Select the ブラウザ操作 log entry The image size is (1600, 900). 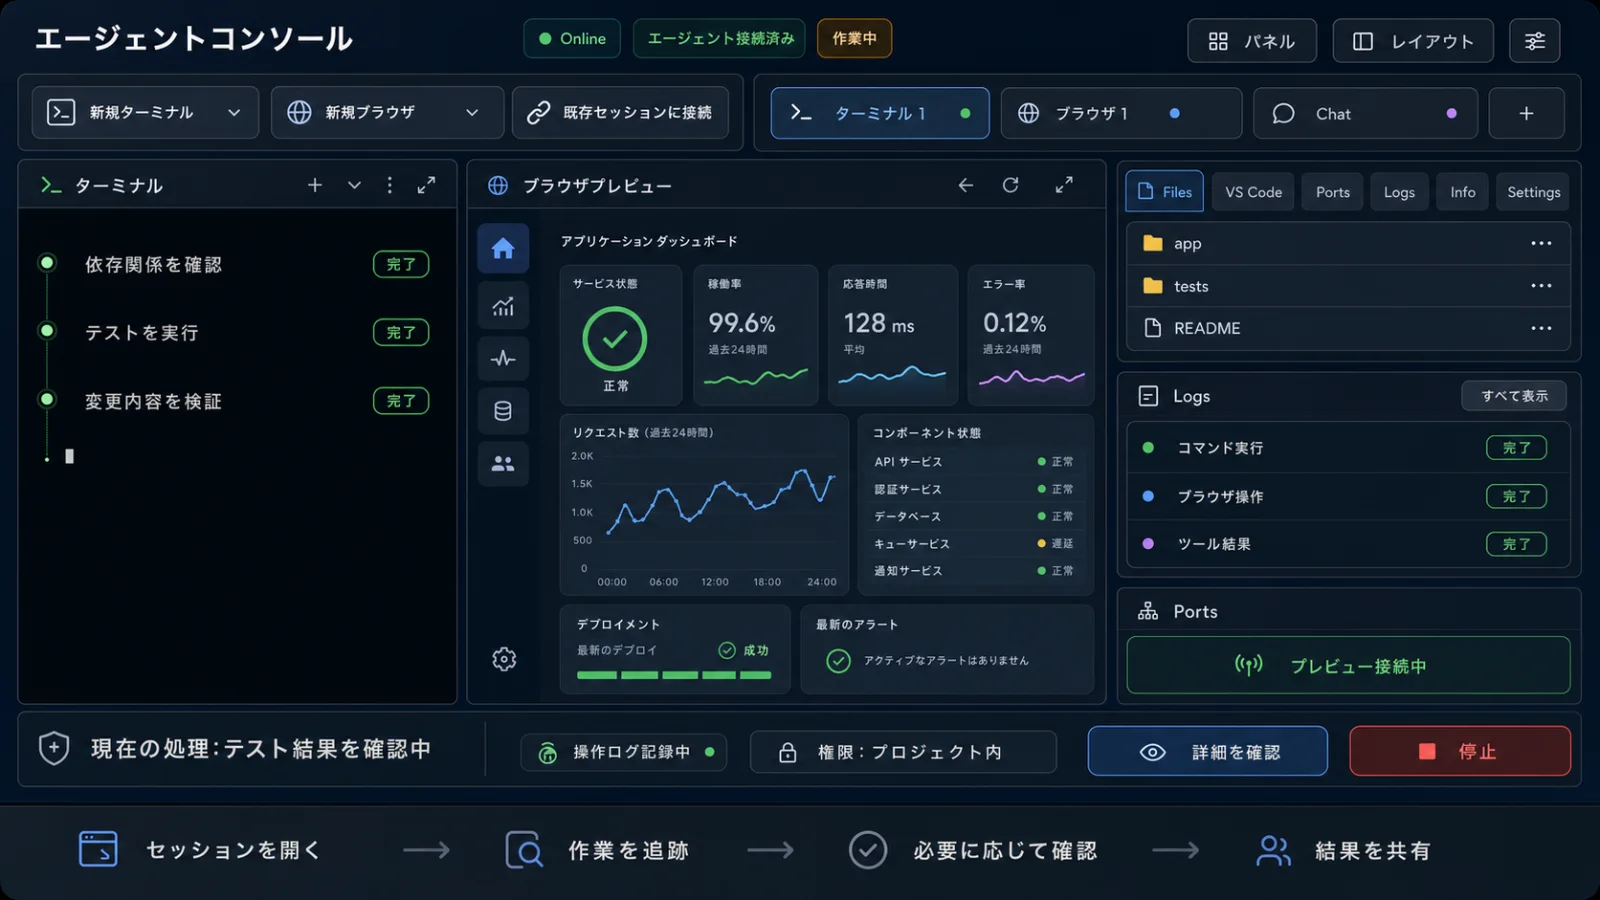tap(1348, 496)
